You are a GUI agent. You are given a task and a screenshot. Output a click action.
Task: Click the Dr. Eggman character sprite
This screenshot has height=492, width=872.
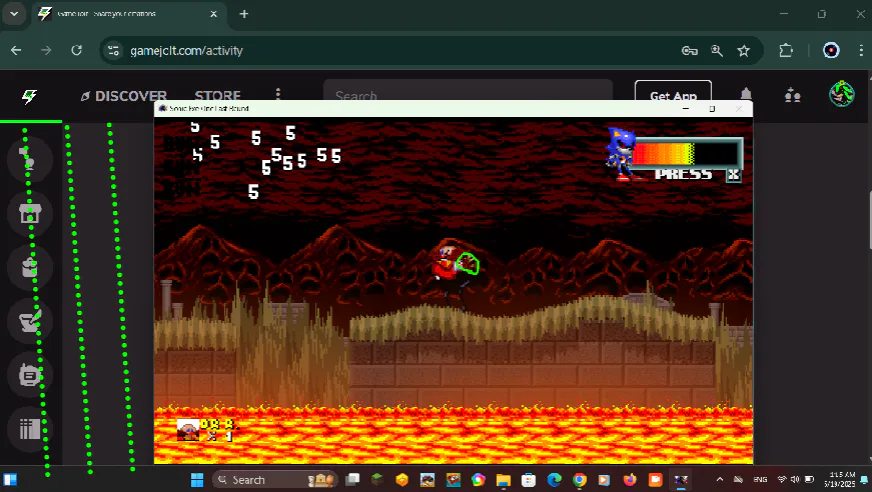coord(452,272)
